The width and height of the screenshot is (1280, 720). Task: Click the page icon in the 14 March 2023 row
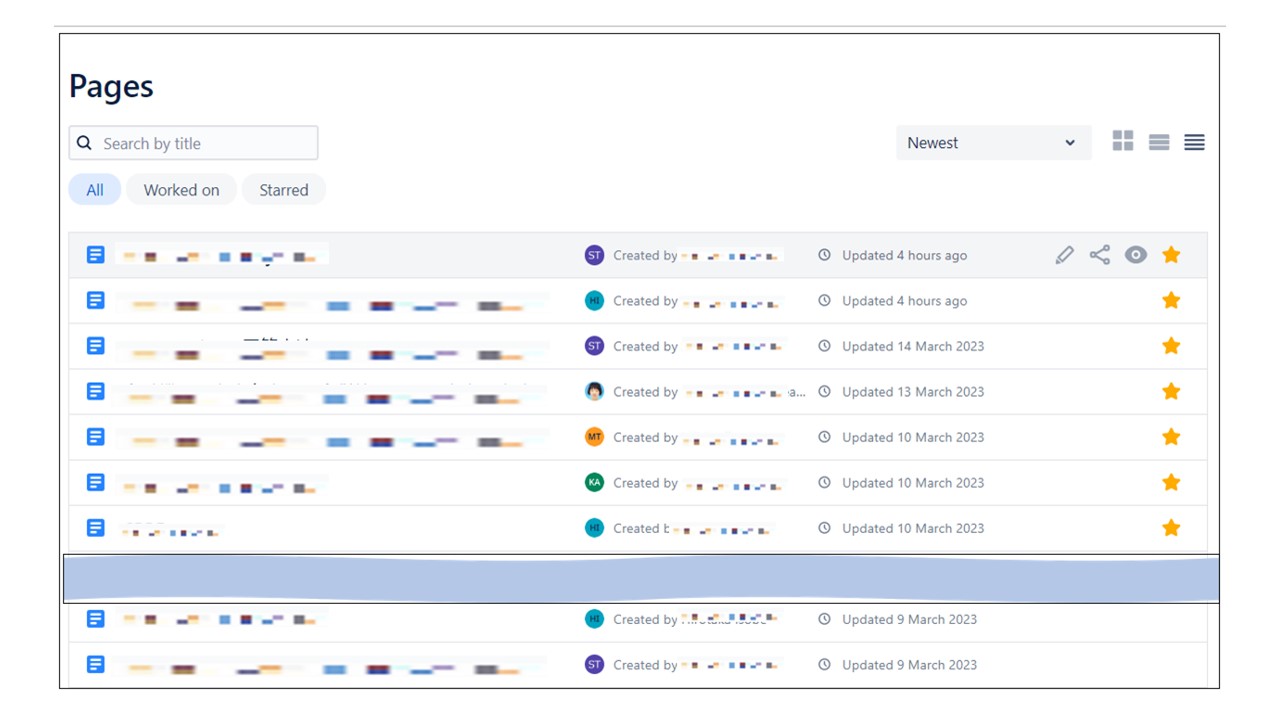(x=95, y=346)
